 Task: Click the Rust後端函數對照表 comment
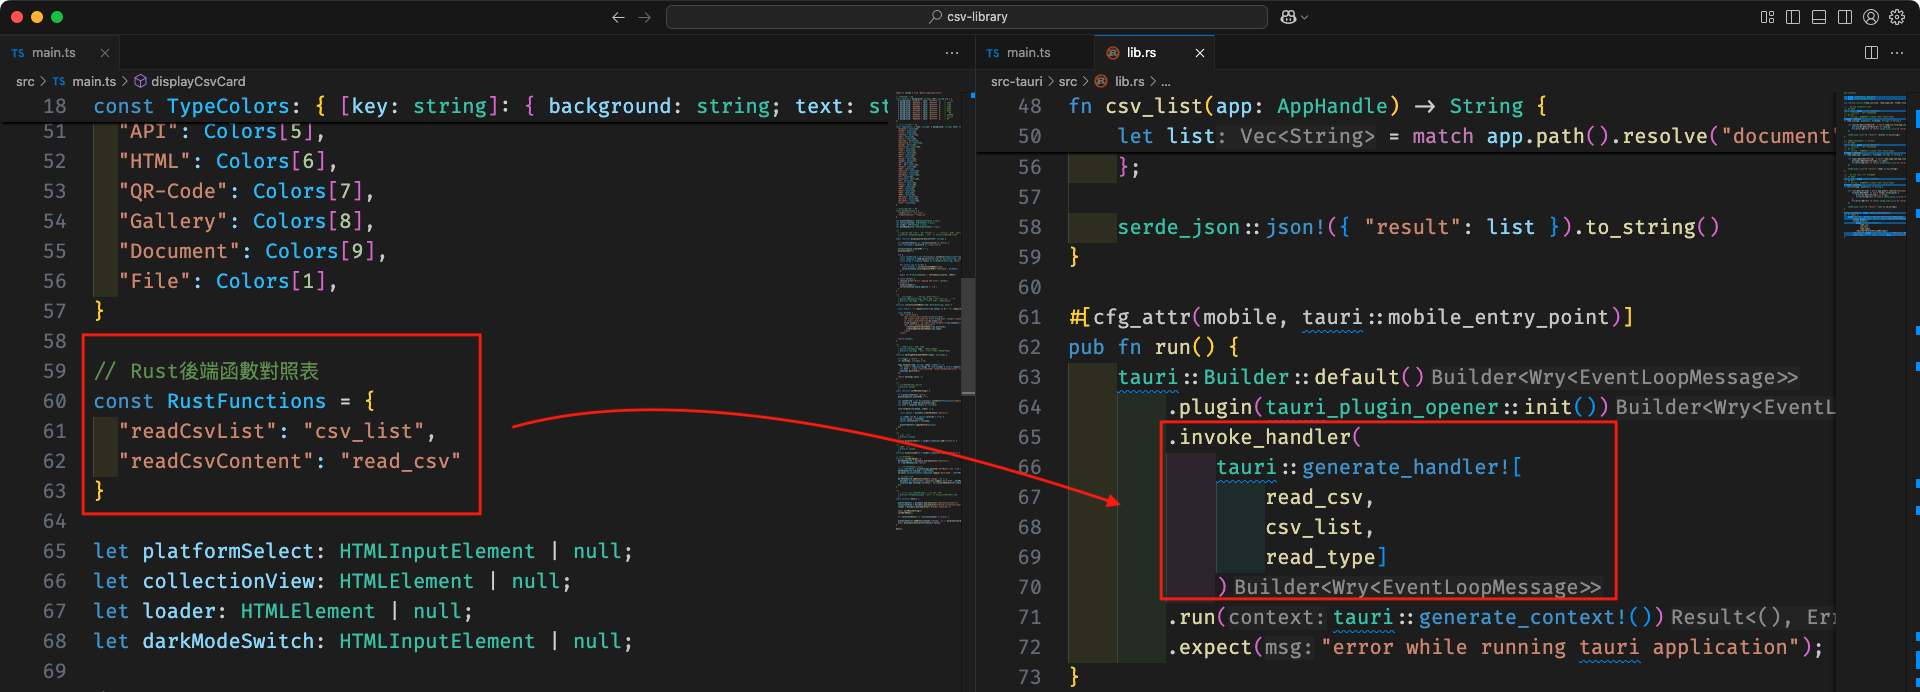point(206,371)
